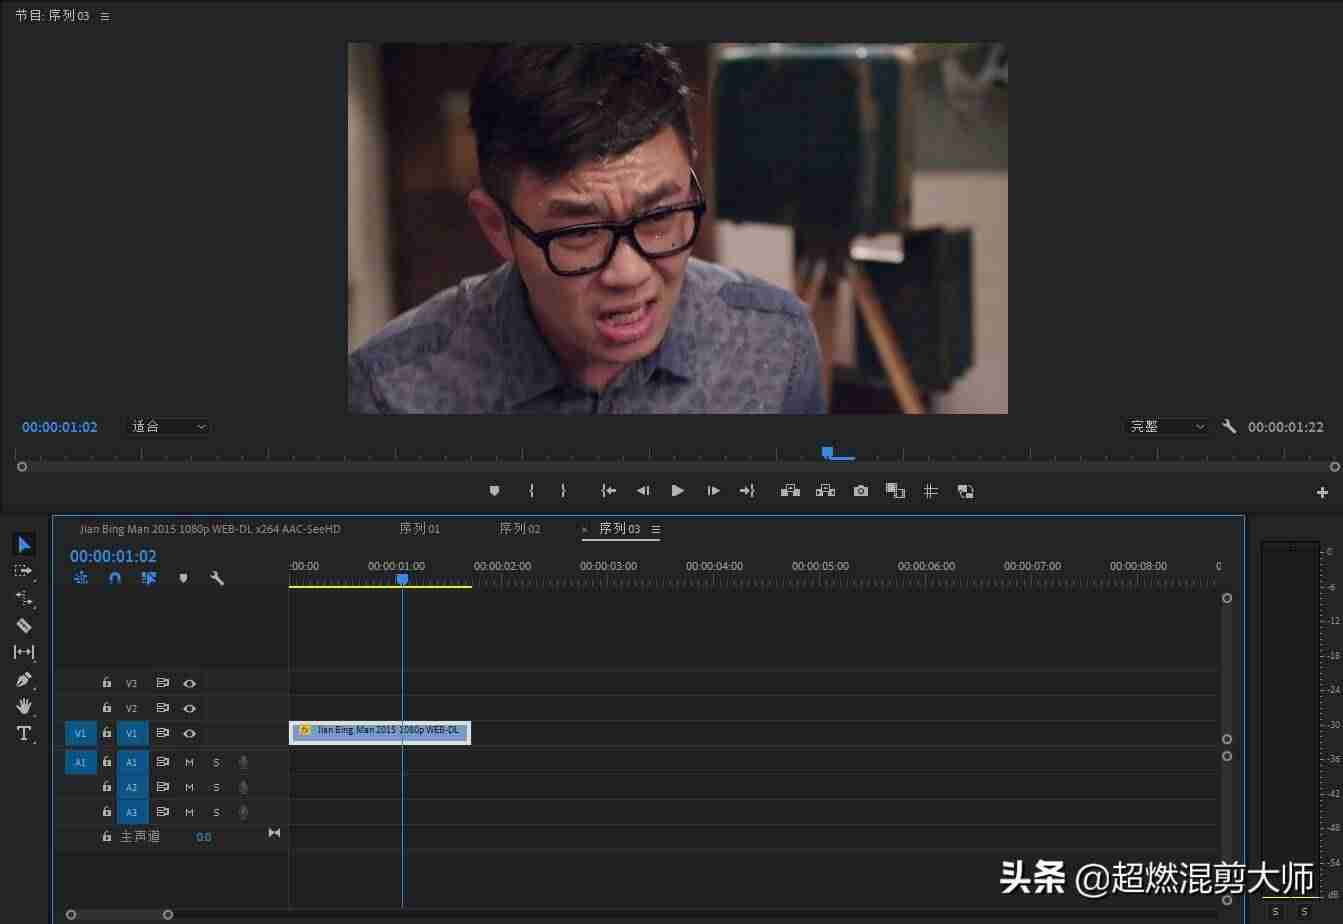Toggle V2 track output eye
The width and height of the screenshot is (1343, 924).
pyautogui.click(x=189, y=708)
